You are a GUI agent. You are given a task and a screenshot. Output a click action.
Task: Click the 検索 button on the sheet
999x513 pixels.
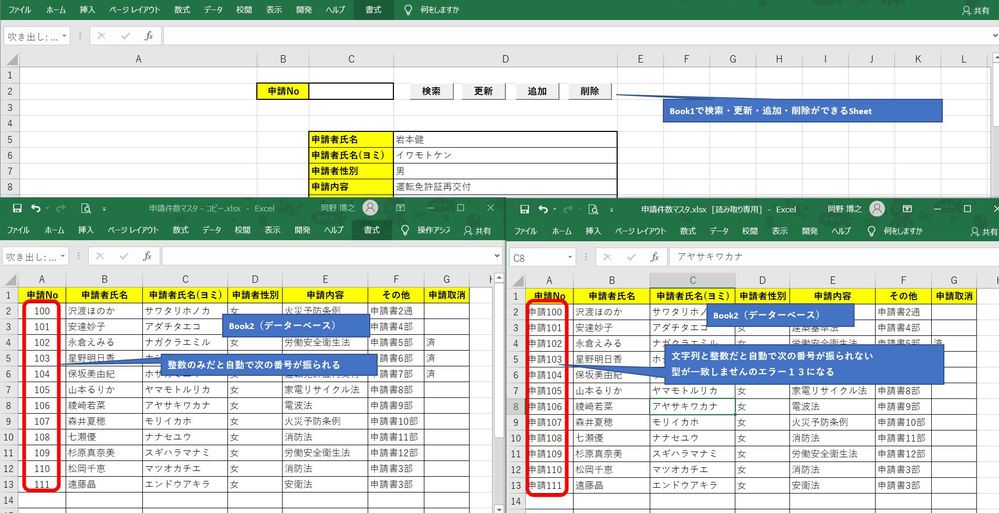tap(431, 91)
